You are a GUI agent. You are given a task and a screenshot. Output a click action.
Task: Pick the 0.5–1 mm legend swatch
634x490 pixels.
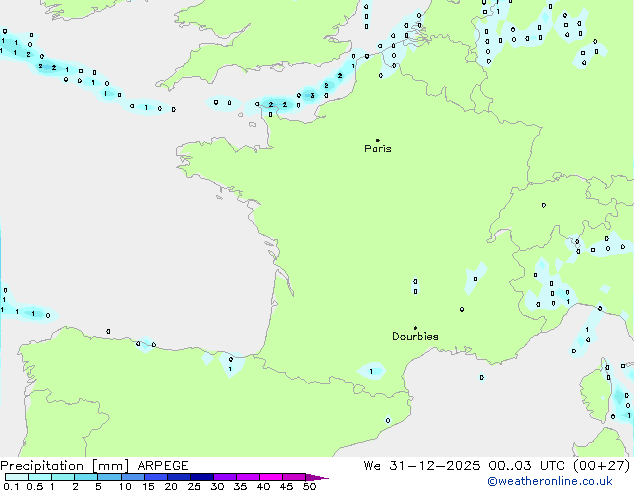pyautogui.click(x=40, y=477)
